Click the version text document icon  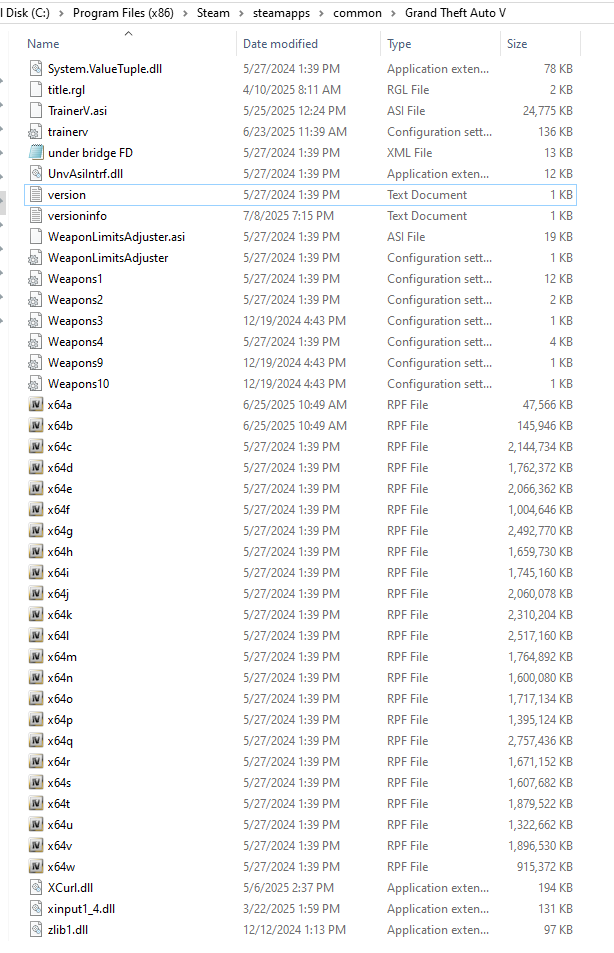click(36, 194)
